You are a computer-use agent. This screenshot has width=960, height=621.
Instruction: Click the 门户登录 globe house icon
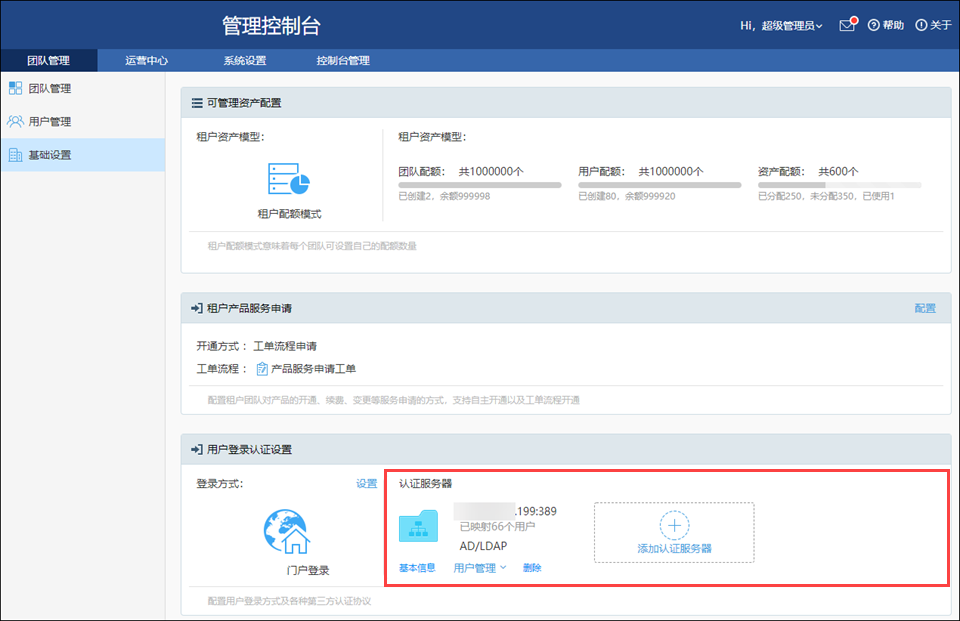[x=286, y=532]
